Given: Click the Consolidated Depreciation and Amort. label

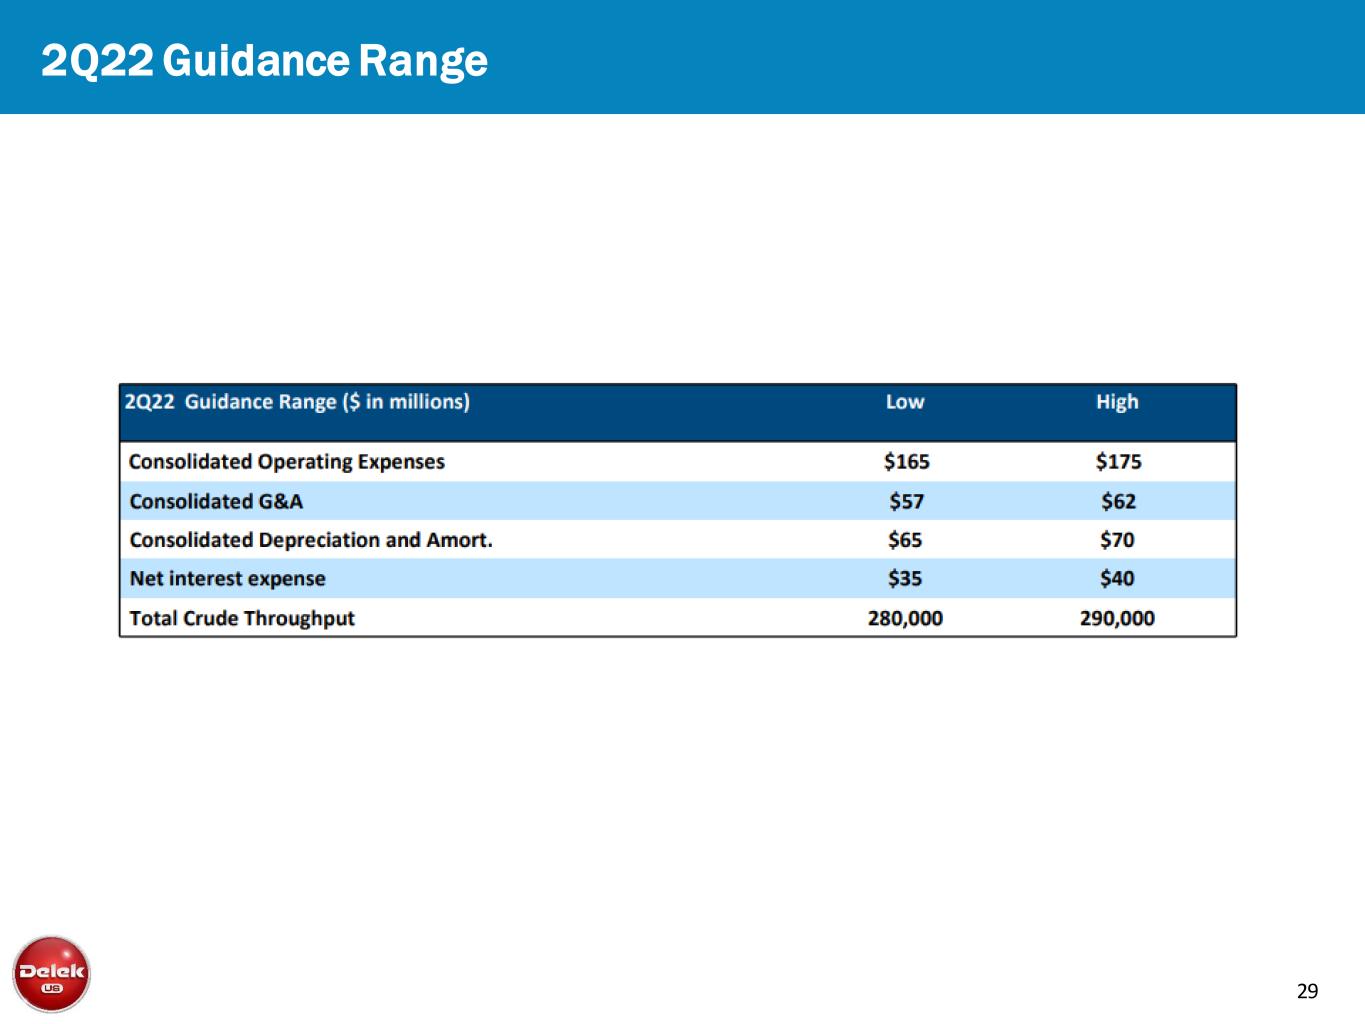Looking at the screenshot, I should click(311, 540).
